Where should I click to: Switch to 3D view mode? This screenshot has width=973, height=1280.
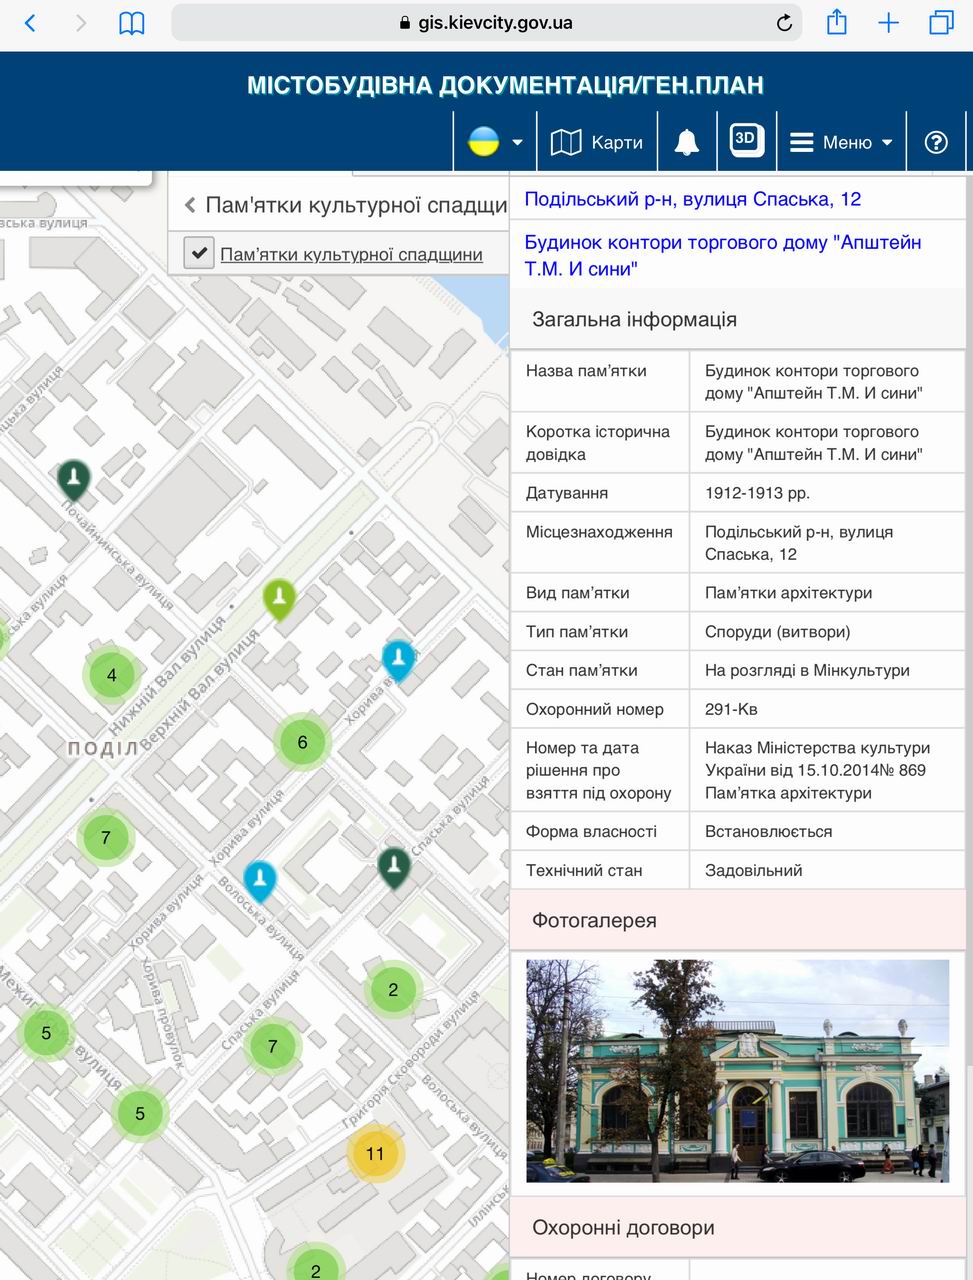click(x=747, y=141)
